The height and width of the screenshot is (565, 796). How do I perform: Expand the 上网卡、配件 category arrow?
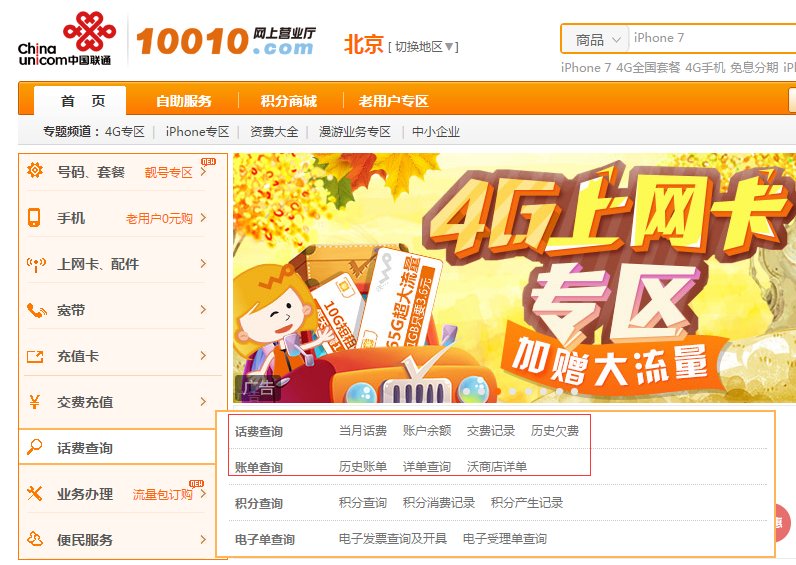[x=203, y=263]
